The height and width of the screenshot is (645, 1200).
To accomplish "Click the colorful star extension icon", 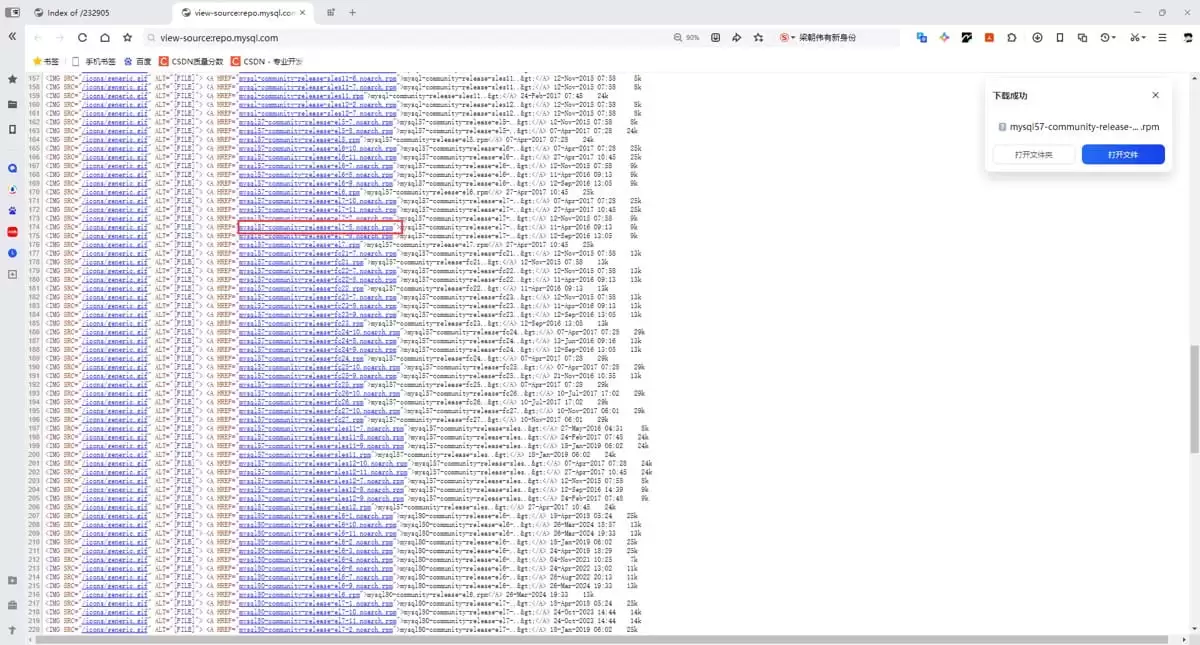I will pyautogui.click(x=944, y=37).
